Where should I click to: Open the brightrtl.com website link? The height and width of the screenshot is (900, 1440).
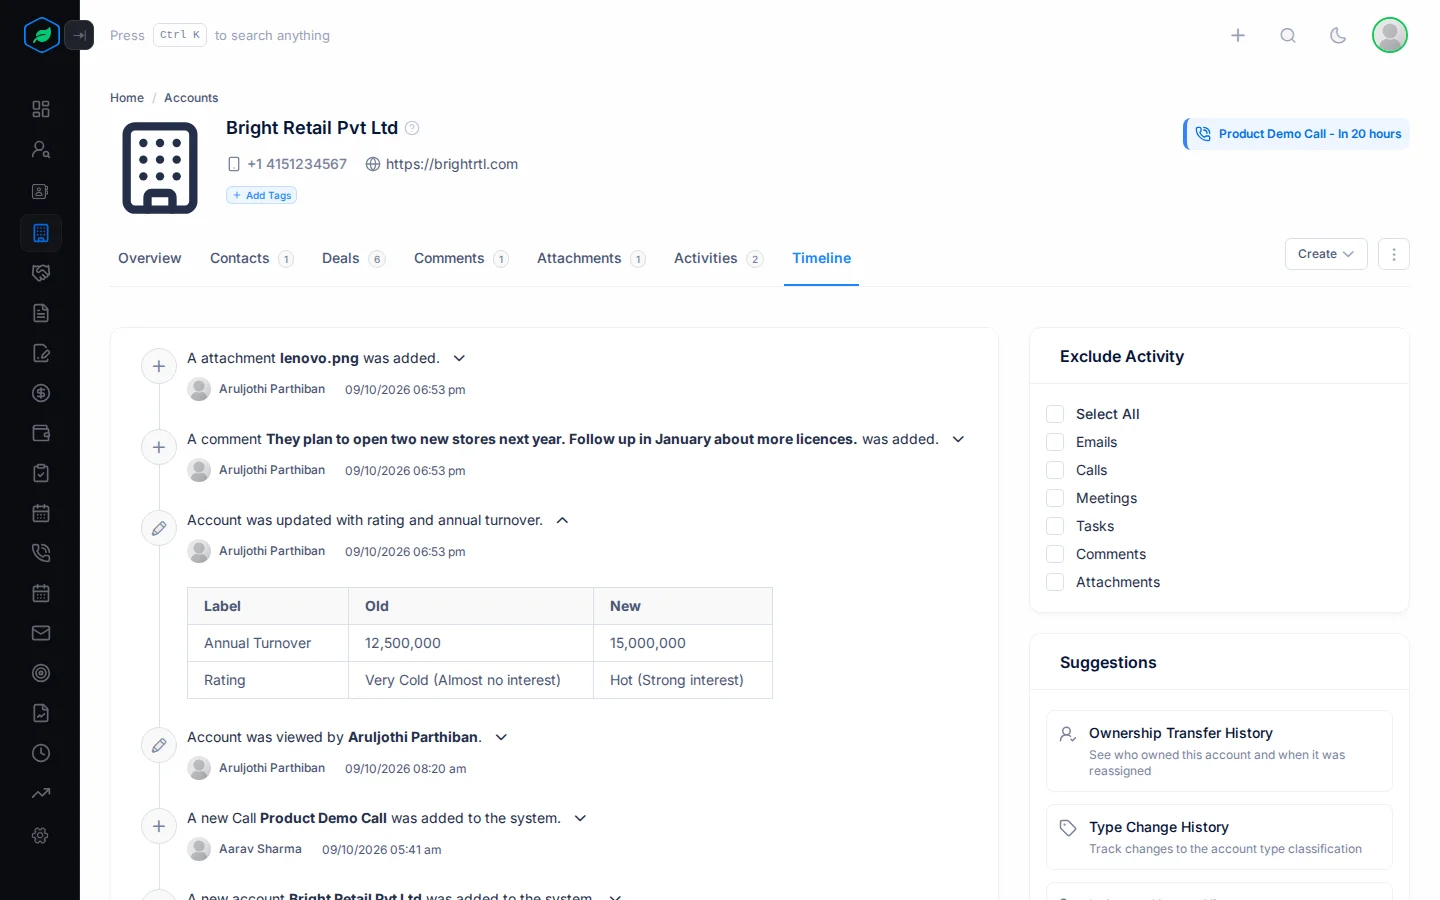[452, 164]
